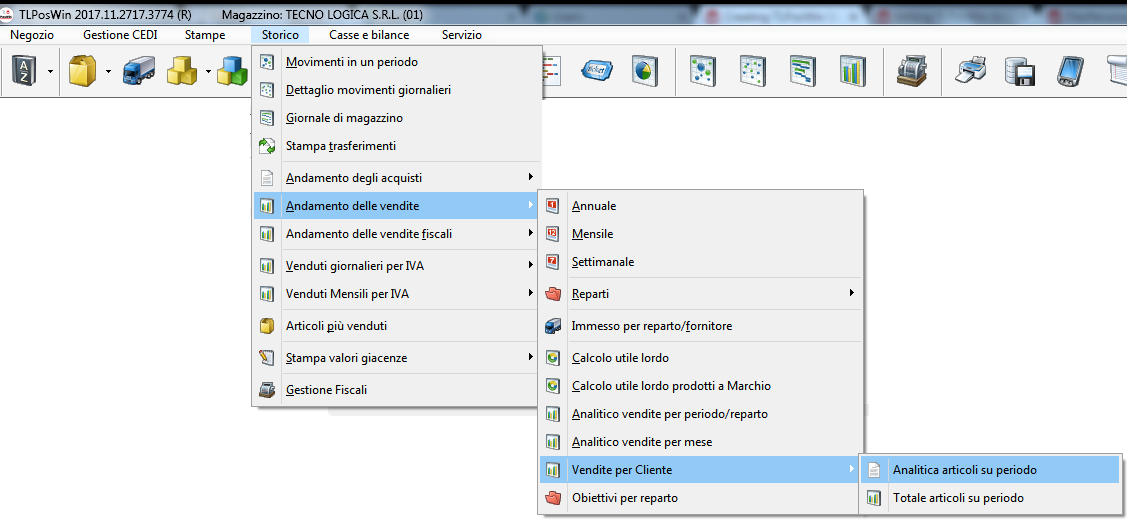Click the green bar chart toolbar icon
Image resolution: width=1127 pixels, height=520 pixels.
coord(852,71)
